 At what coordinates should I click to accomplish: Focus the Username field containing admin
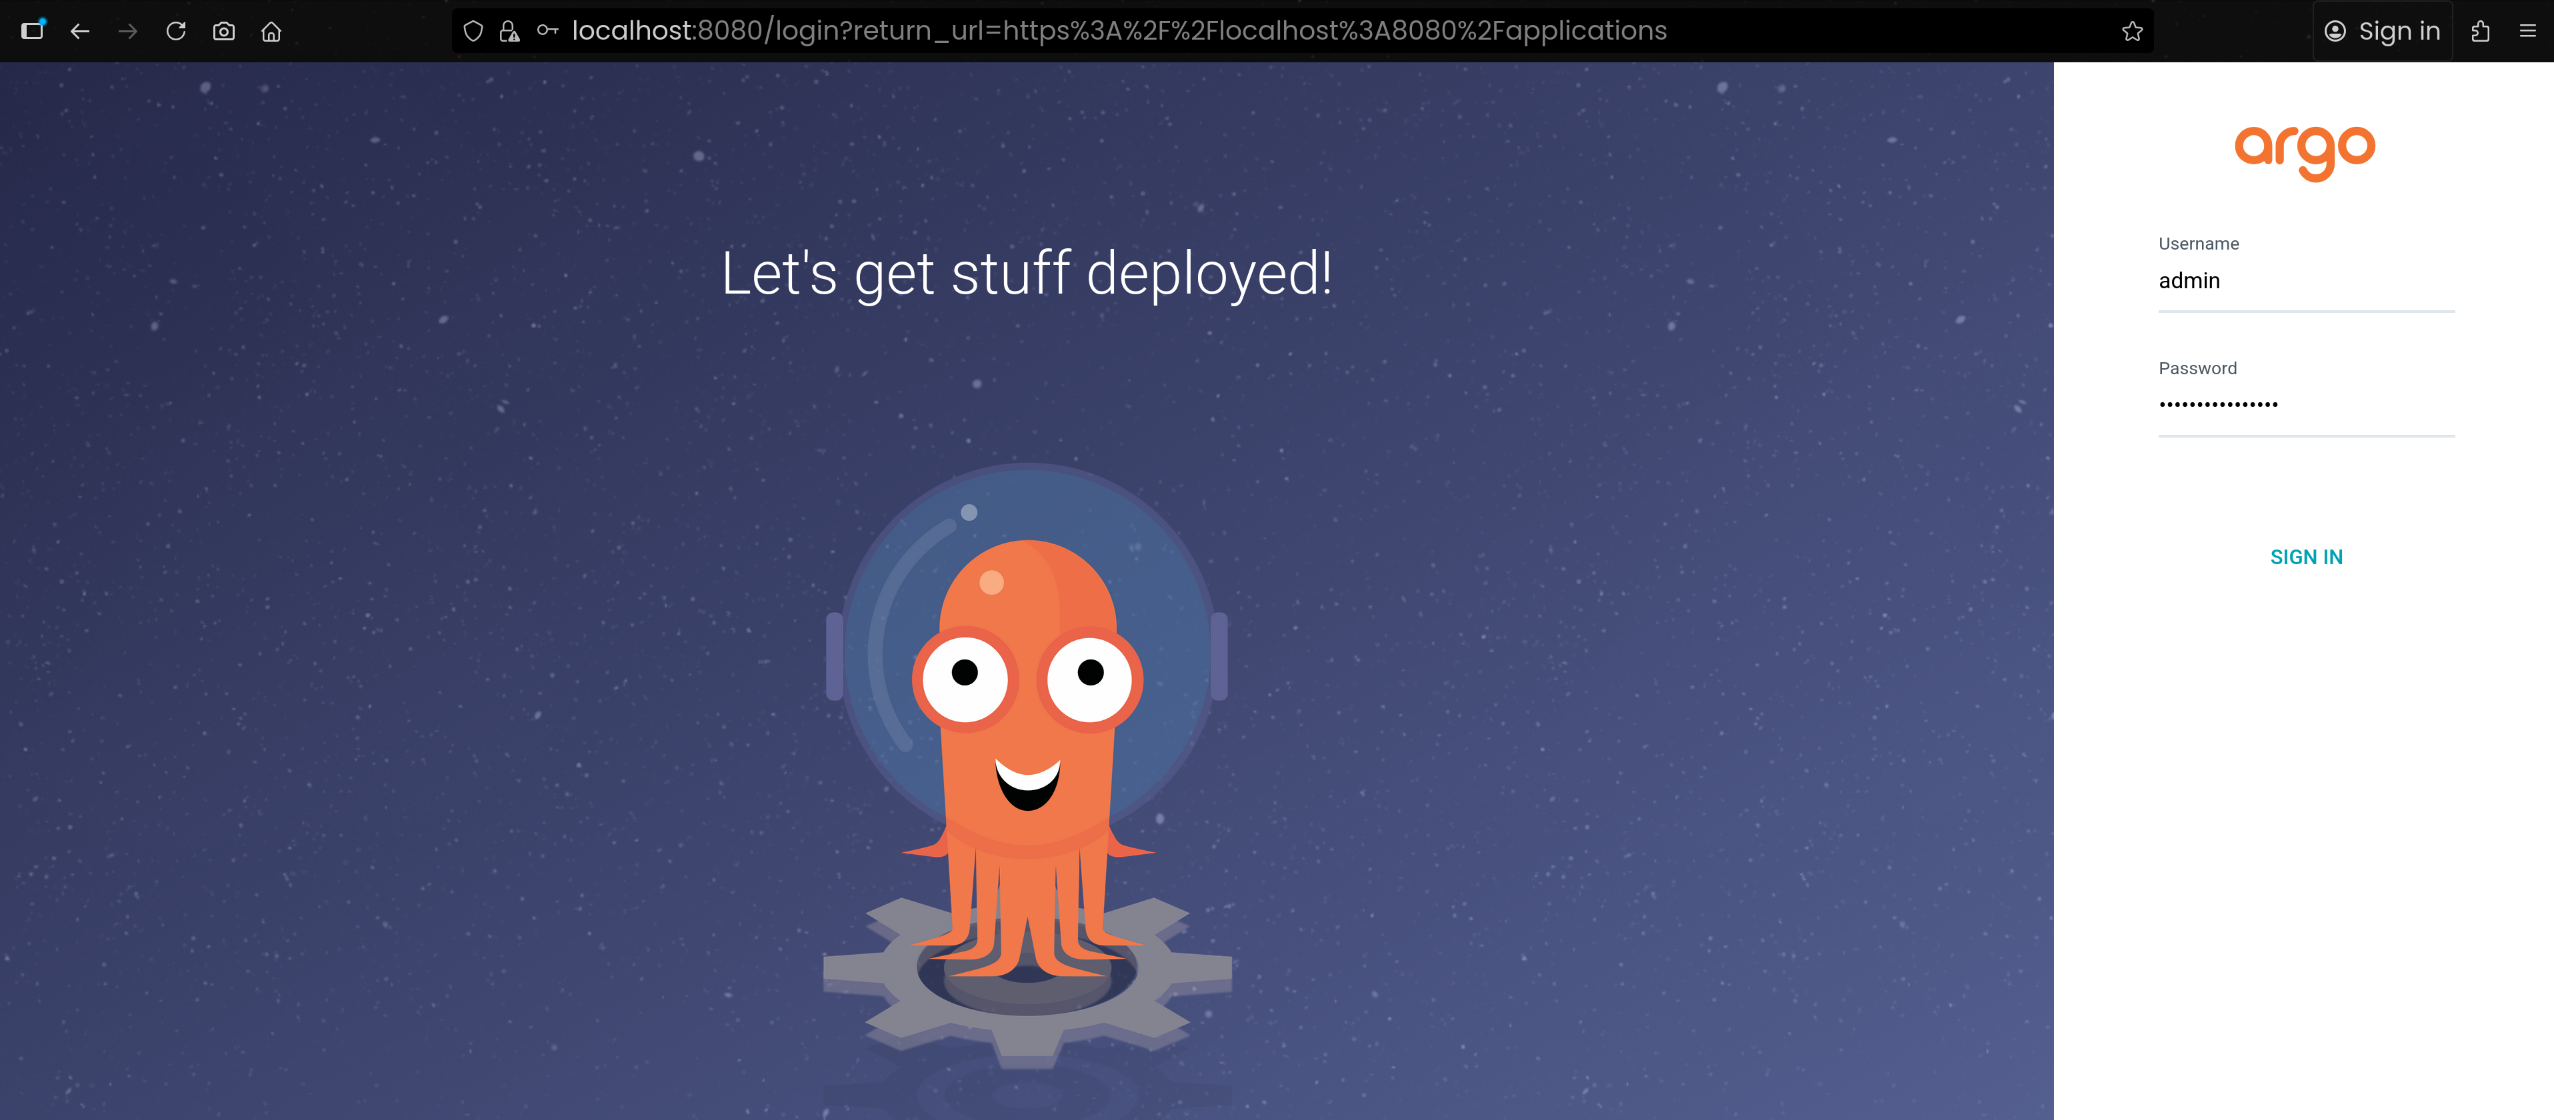coord(2306,281)
